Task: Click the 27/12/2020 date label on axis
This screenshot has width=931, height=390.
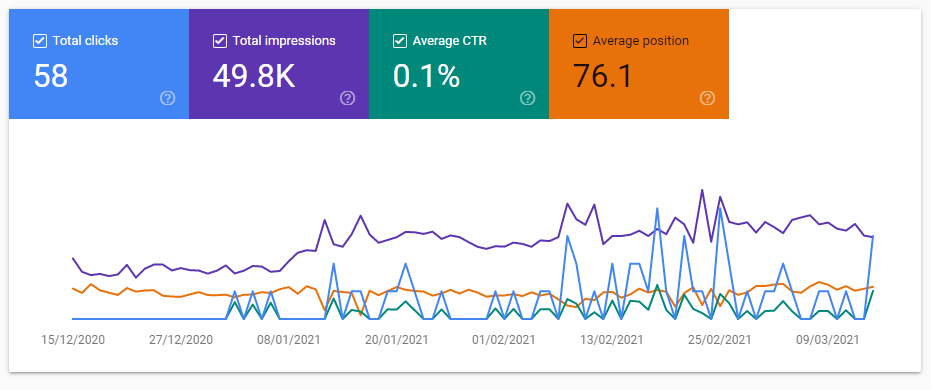Action: click(180, 340)
